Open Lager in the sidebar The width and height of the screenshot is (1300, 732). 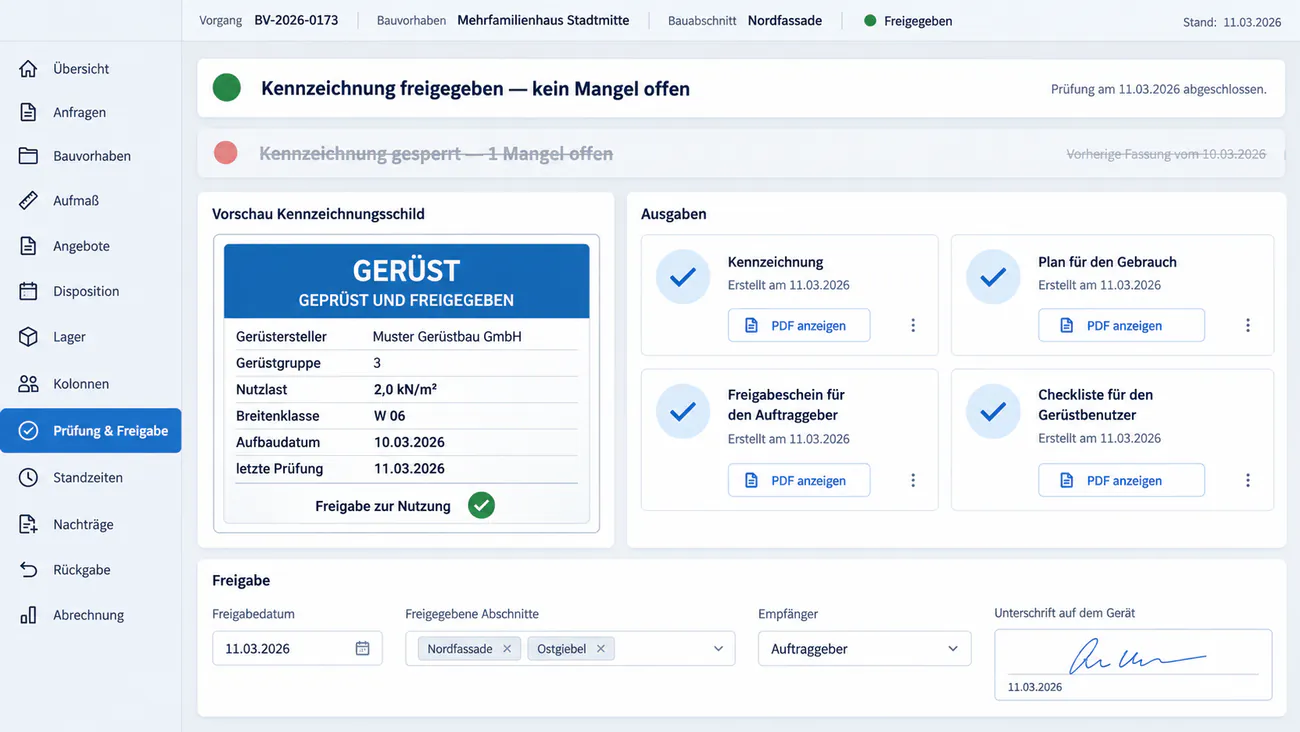[x=90, y=337]
